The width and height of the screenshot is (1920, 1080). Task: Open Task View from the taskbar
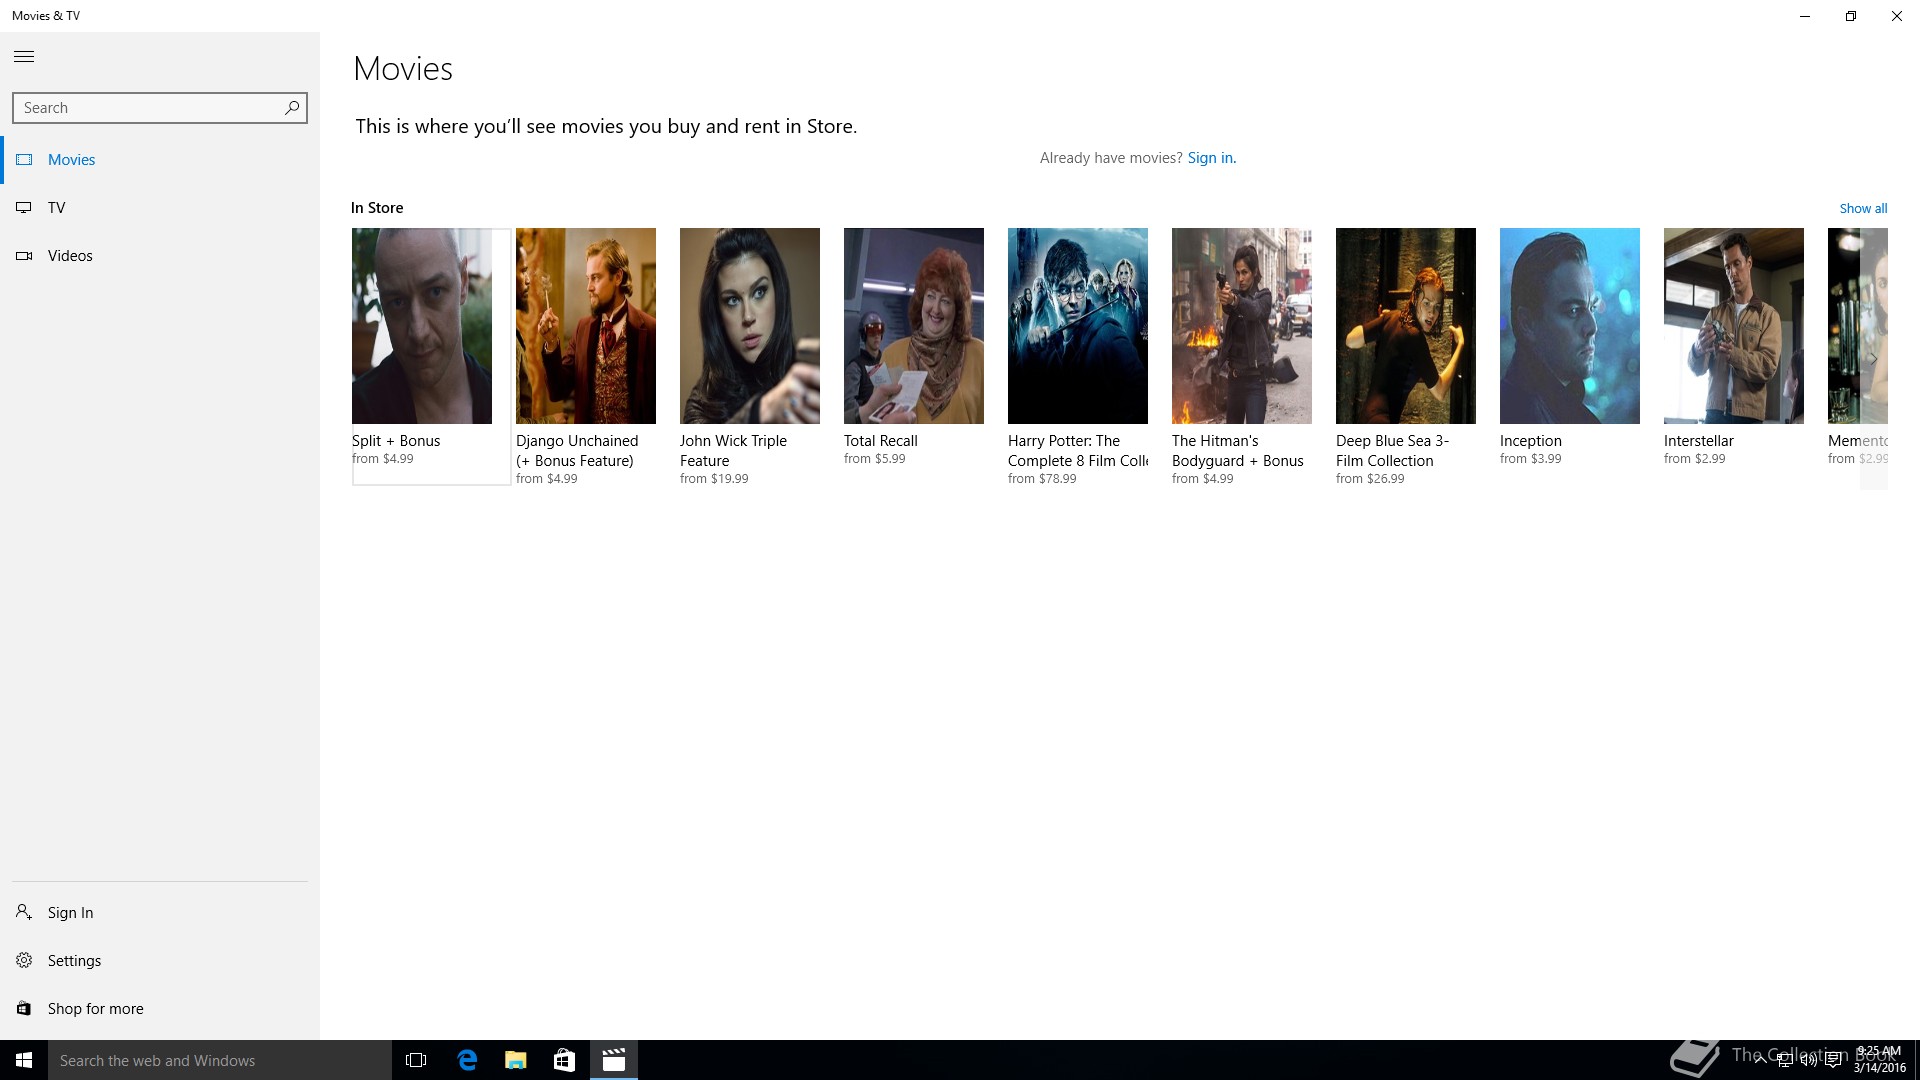click(416, 1060)
